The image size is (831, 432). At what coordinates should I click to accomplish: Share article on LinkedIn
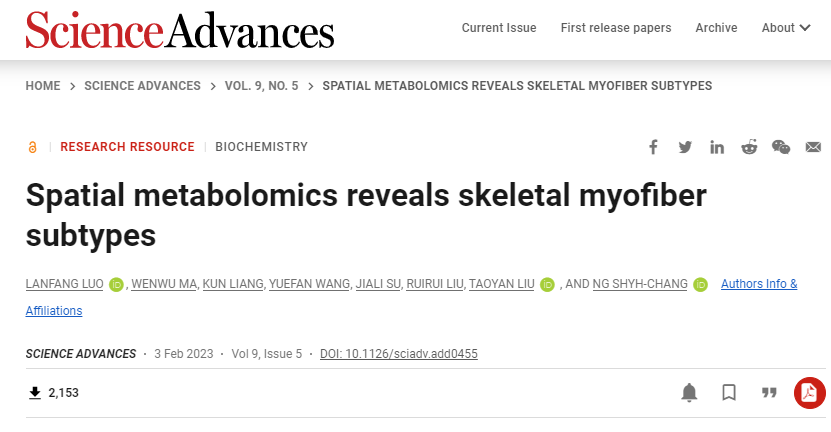click(x=717, y=147)
